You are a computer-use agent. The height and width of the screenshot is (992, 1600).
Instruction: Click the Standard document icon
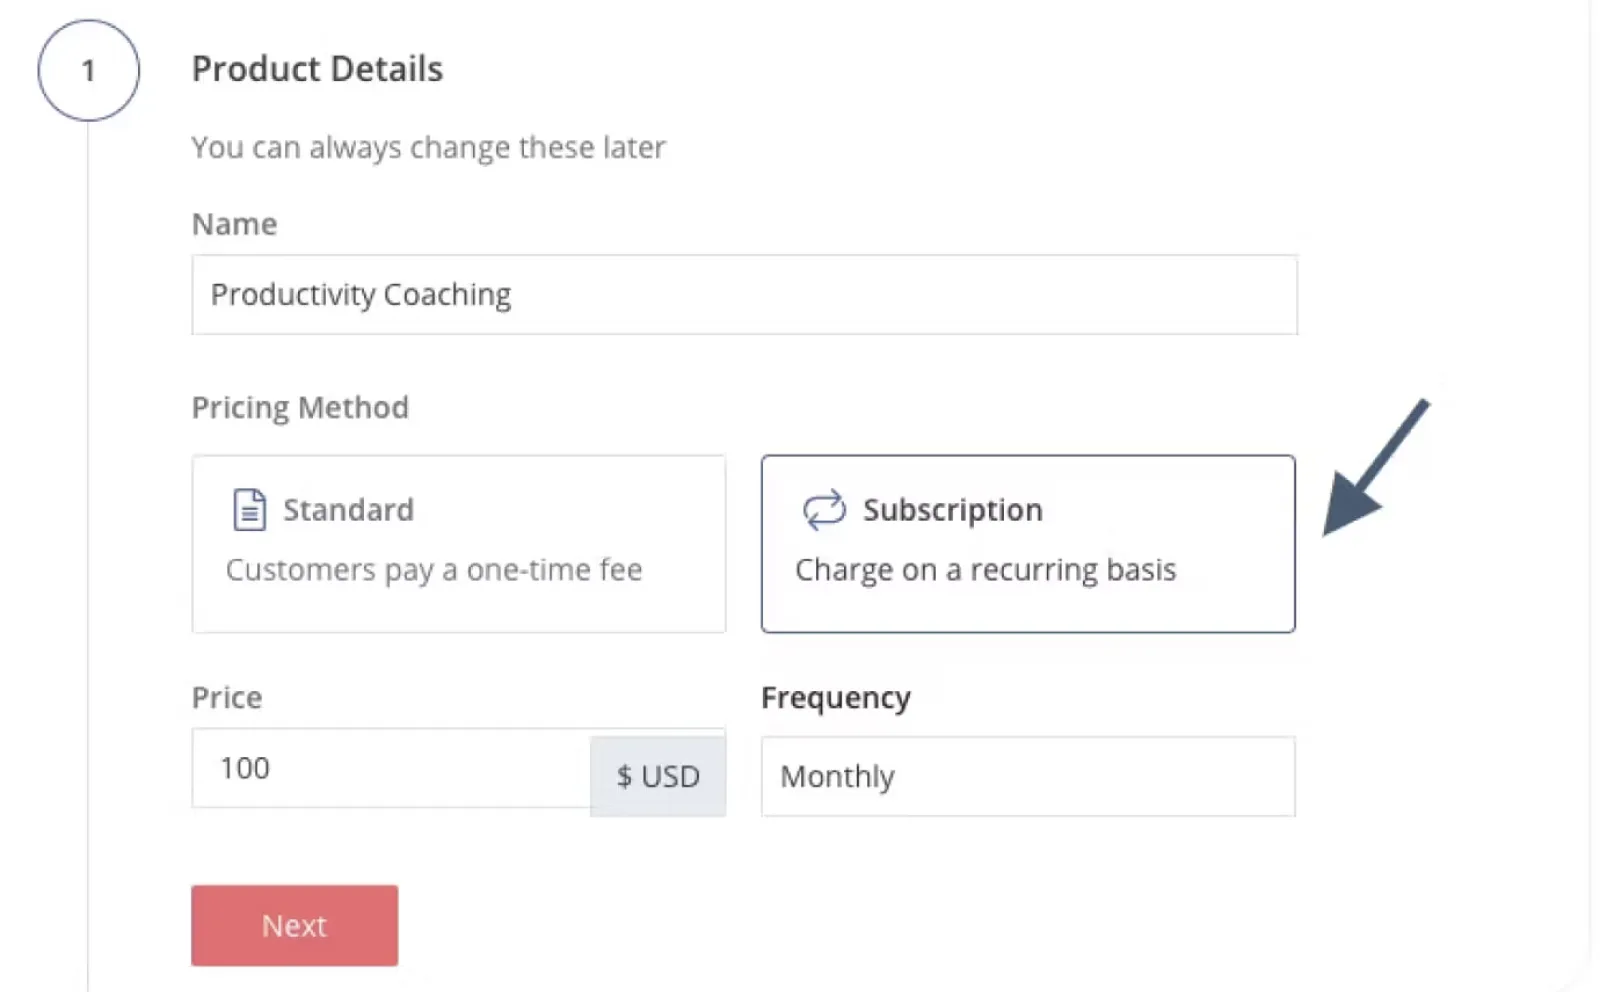click(x=249, y=510)
